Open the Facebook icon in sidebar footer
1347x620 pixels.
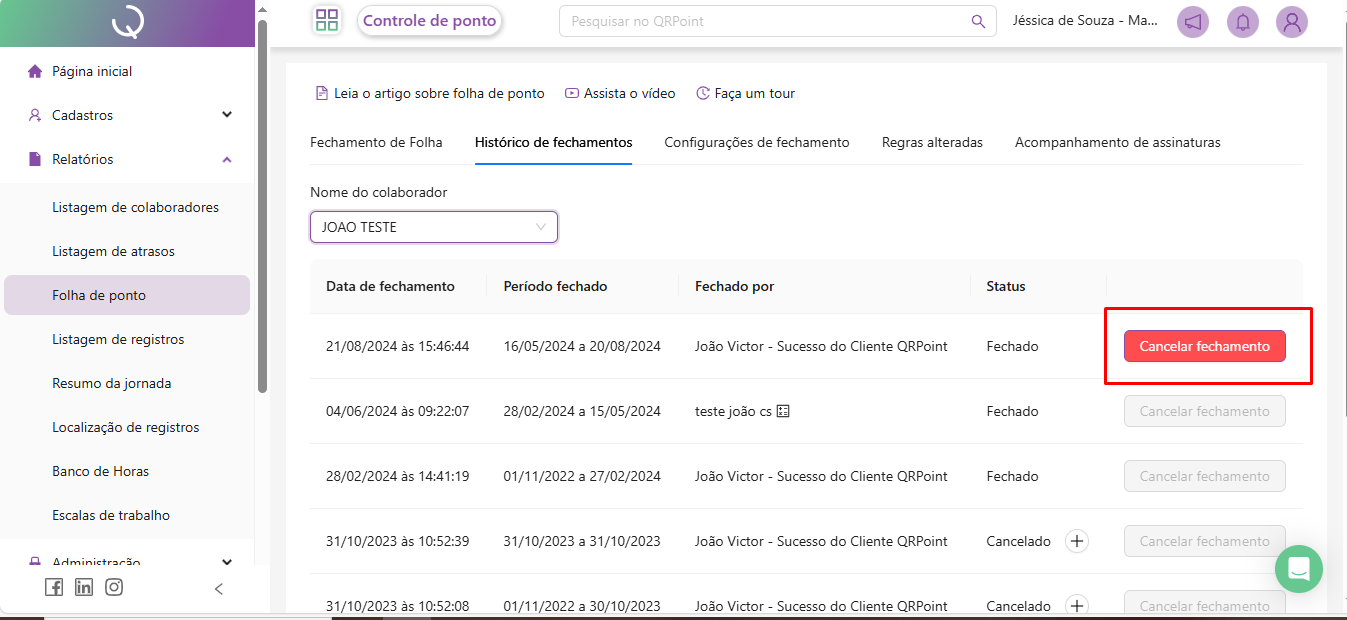(54, 588)
